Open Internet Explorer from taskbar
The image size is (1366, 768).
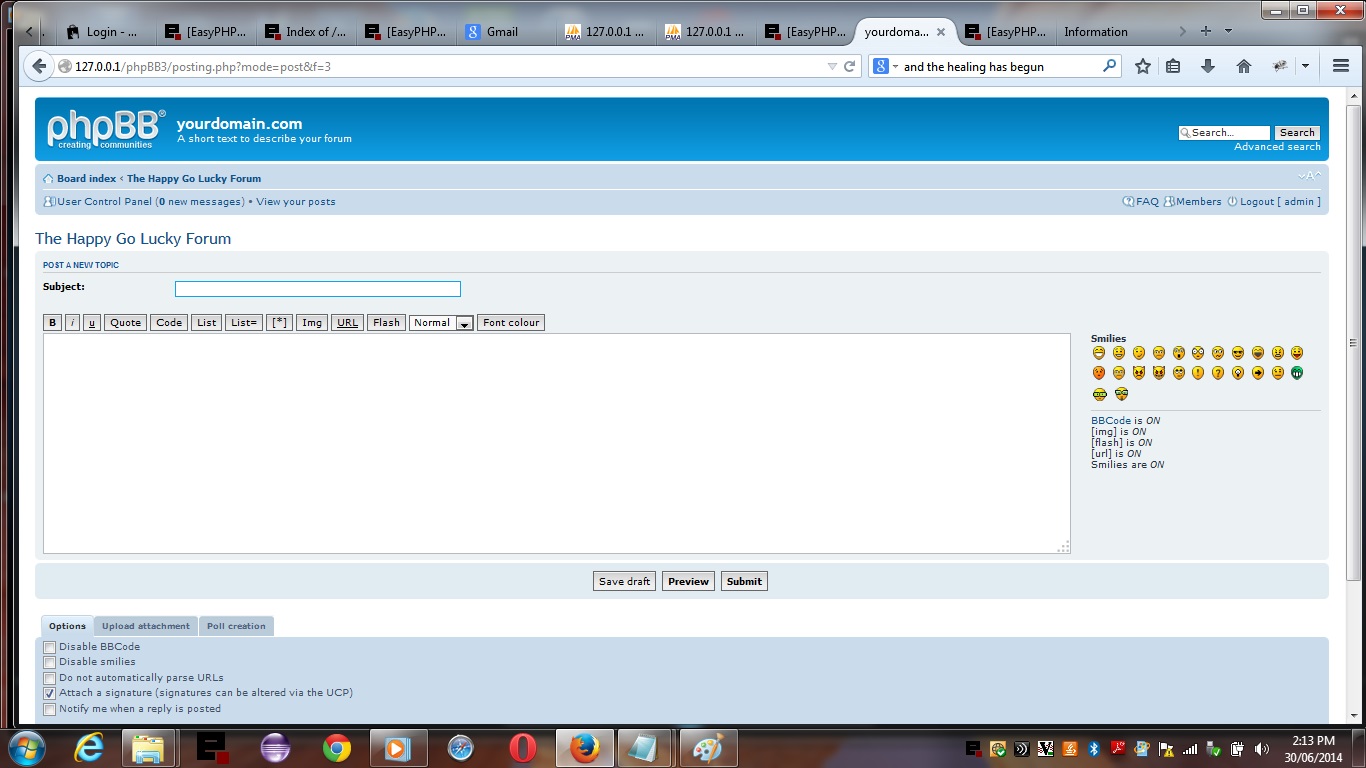point(89,748)
